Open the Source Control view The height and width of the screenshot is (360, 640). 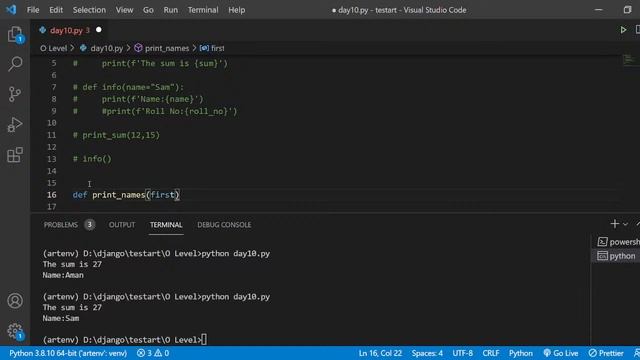[15, 94]
